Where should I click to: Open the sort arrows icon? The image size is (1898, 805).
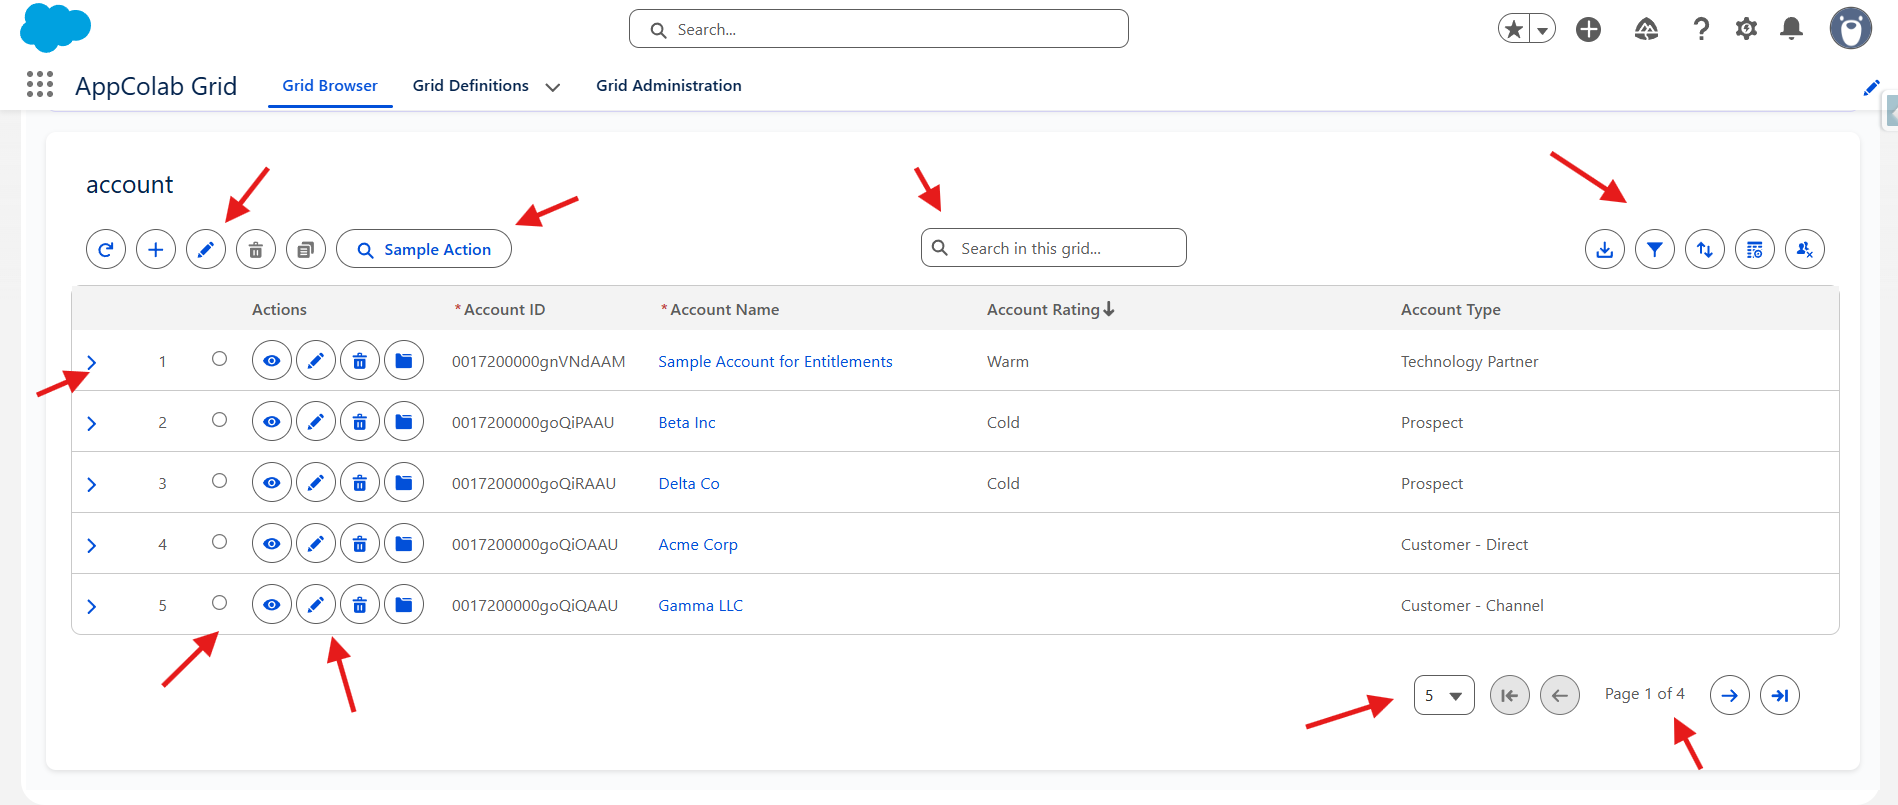[1705, 249]
